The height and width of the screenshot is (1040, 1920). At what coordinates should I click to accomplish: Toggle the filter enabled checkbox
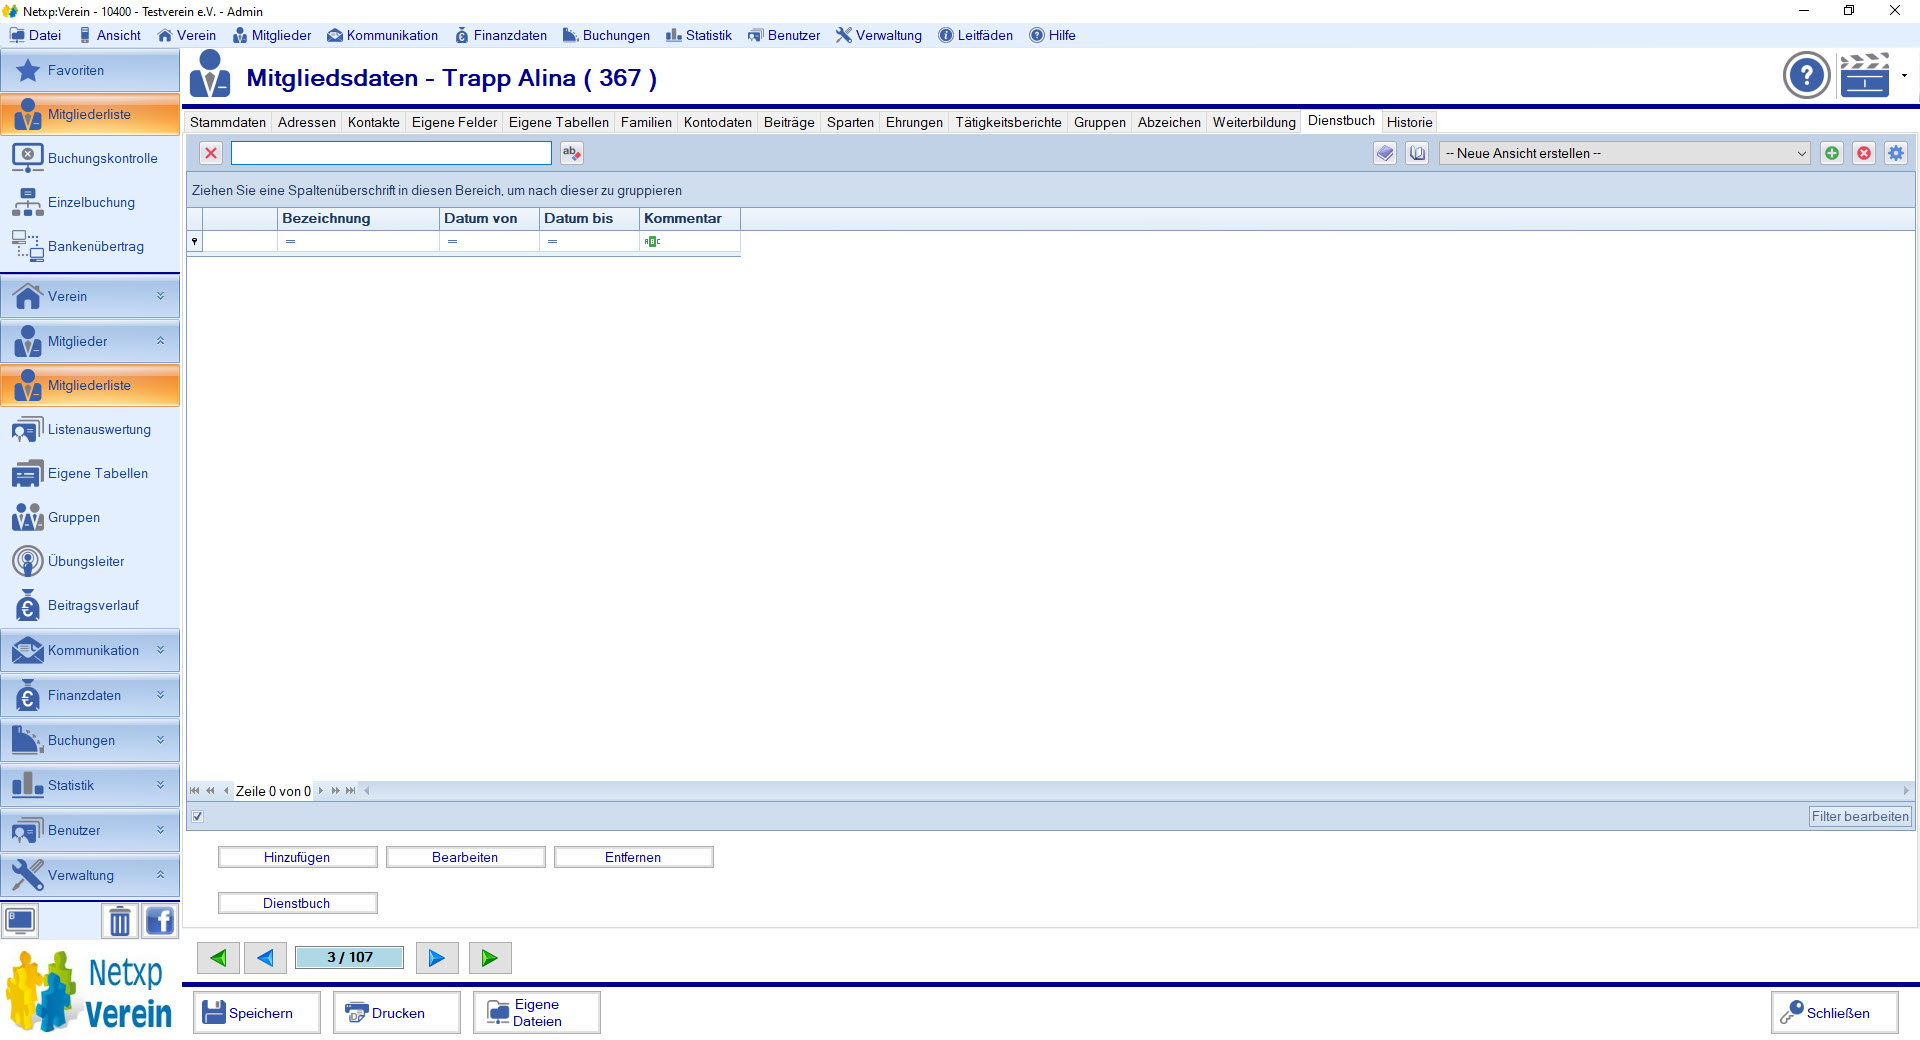pyautogui.click(x=198, y=816)
